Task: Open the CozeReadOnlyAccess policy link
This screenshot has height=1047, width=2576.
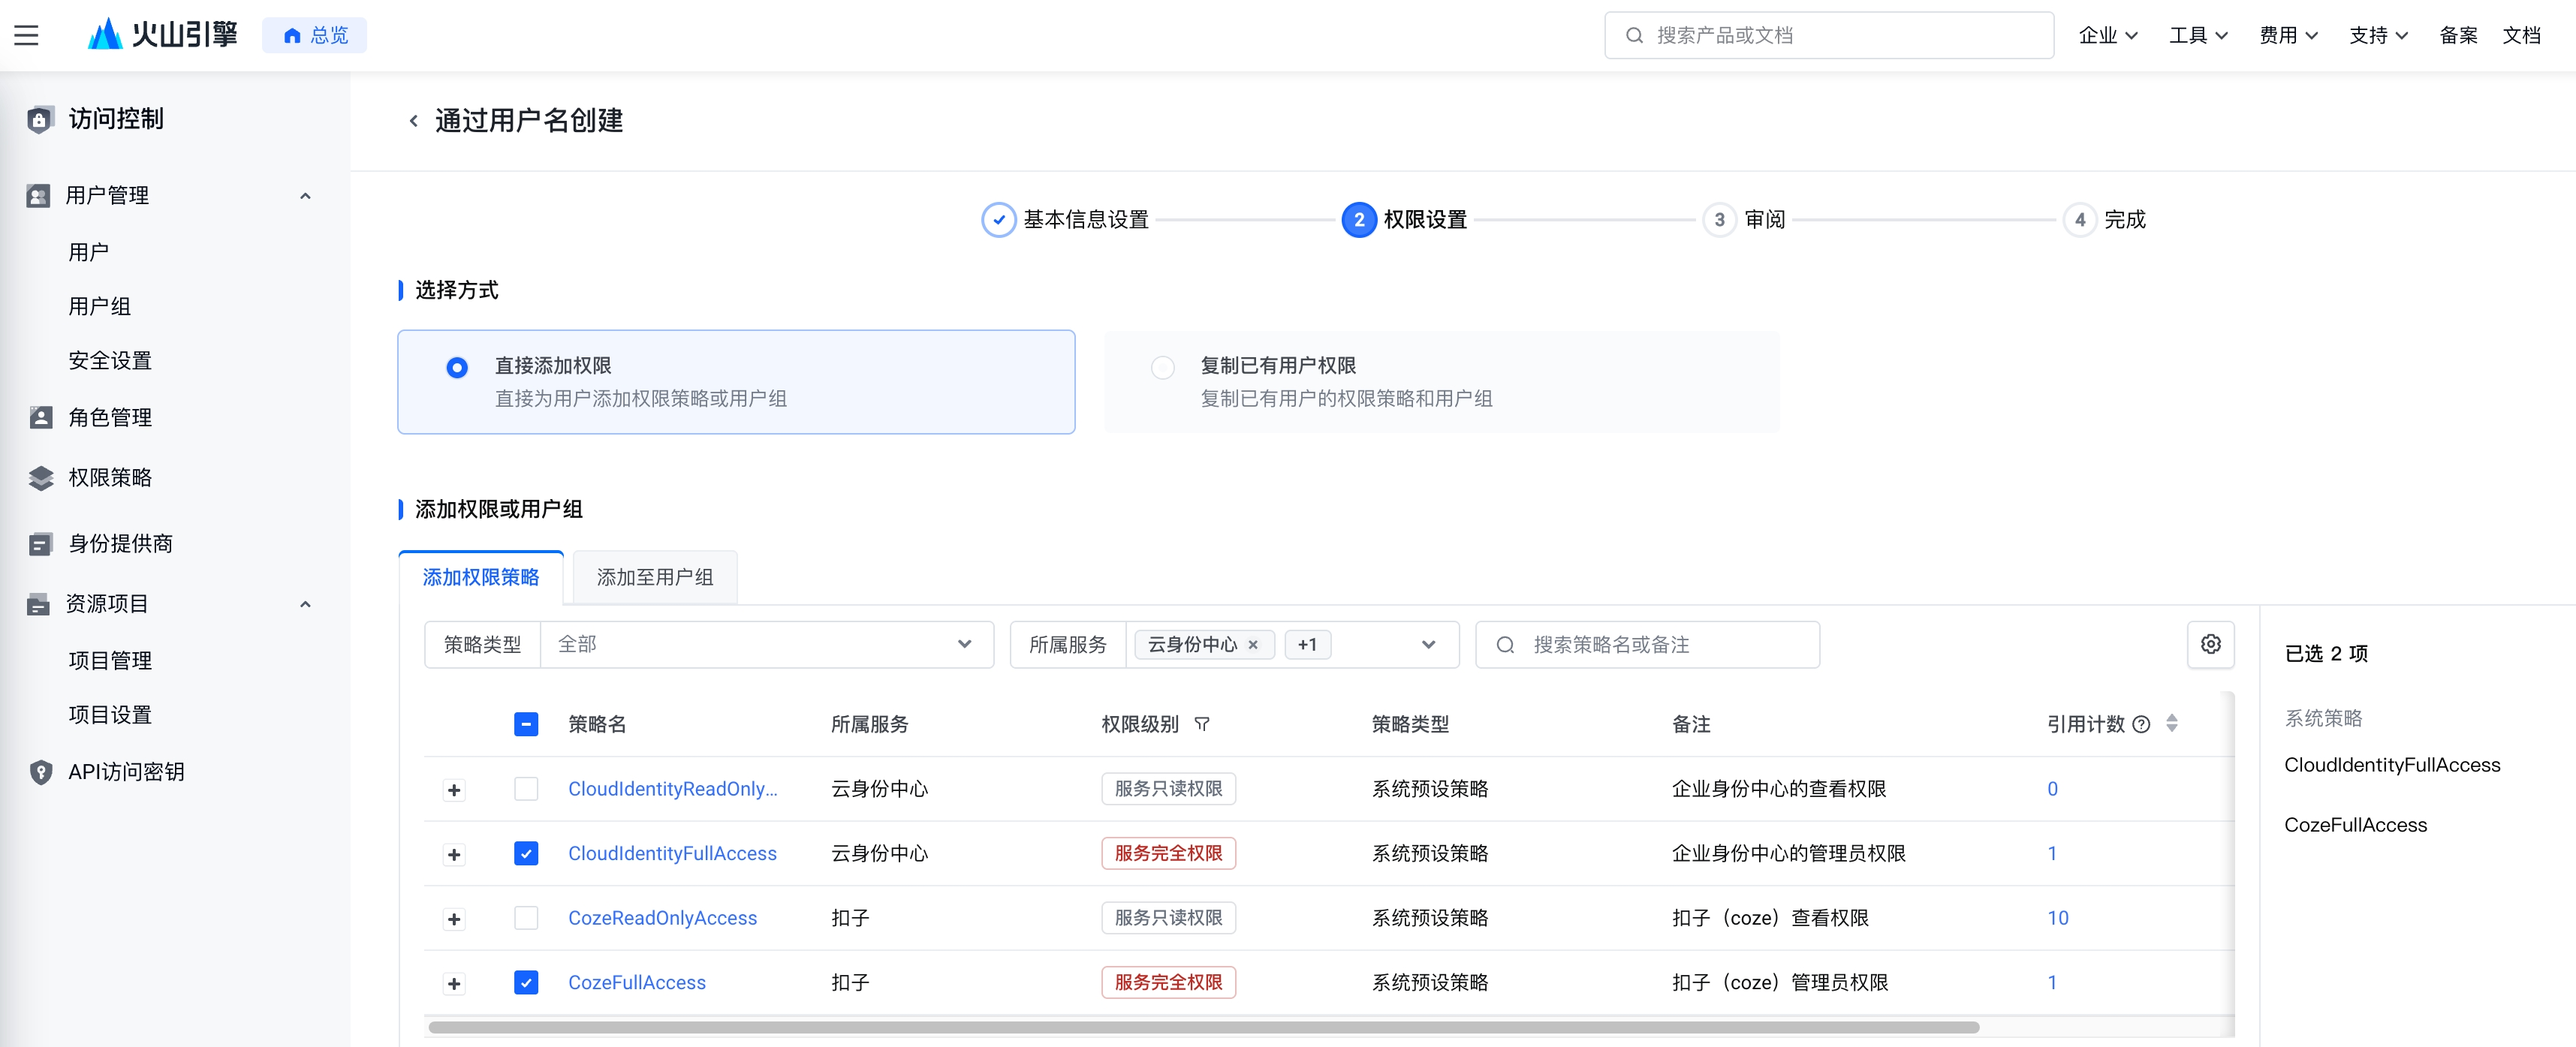Action: [662, 918]
